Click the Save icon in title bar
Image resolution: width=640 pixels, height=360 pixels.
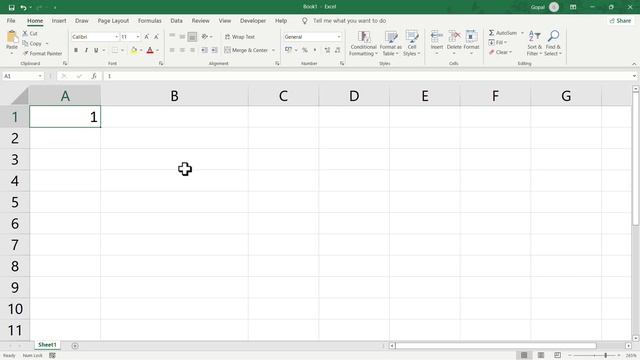(11, 7)
